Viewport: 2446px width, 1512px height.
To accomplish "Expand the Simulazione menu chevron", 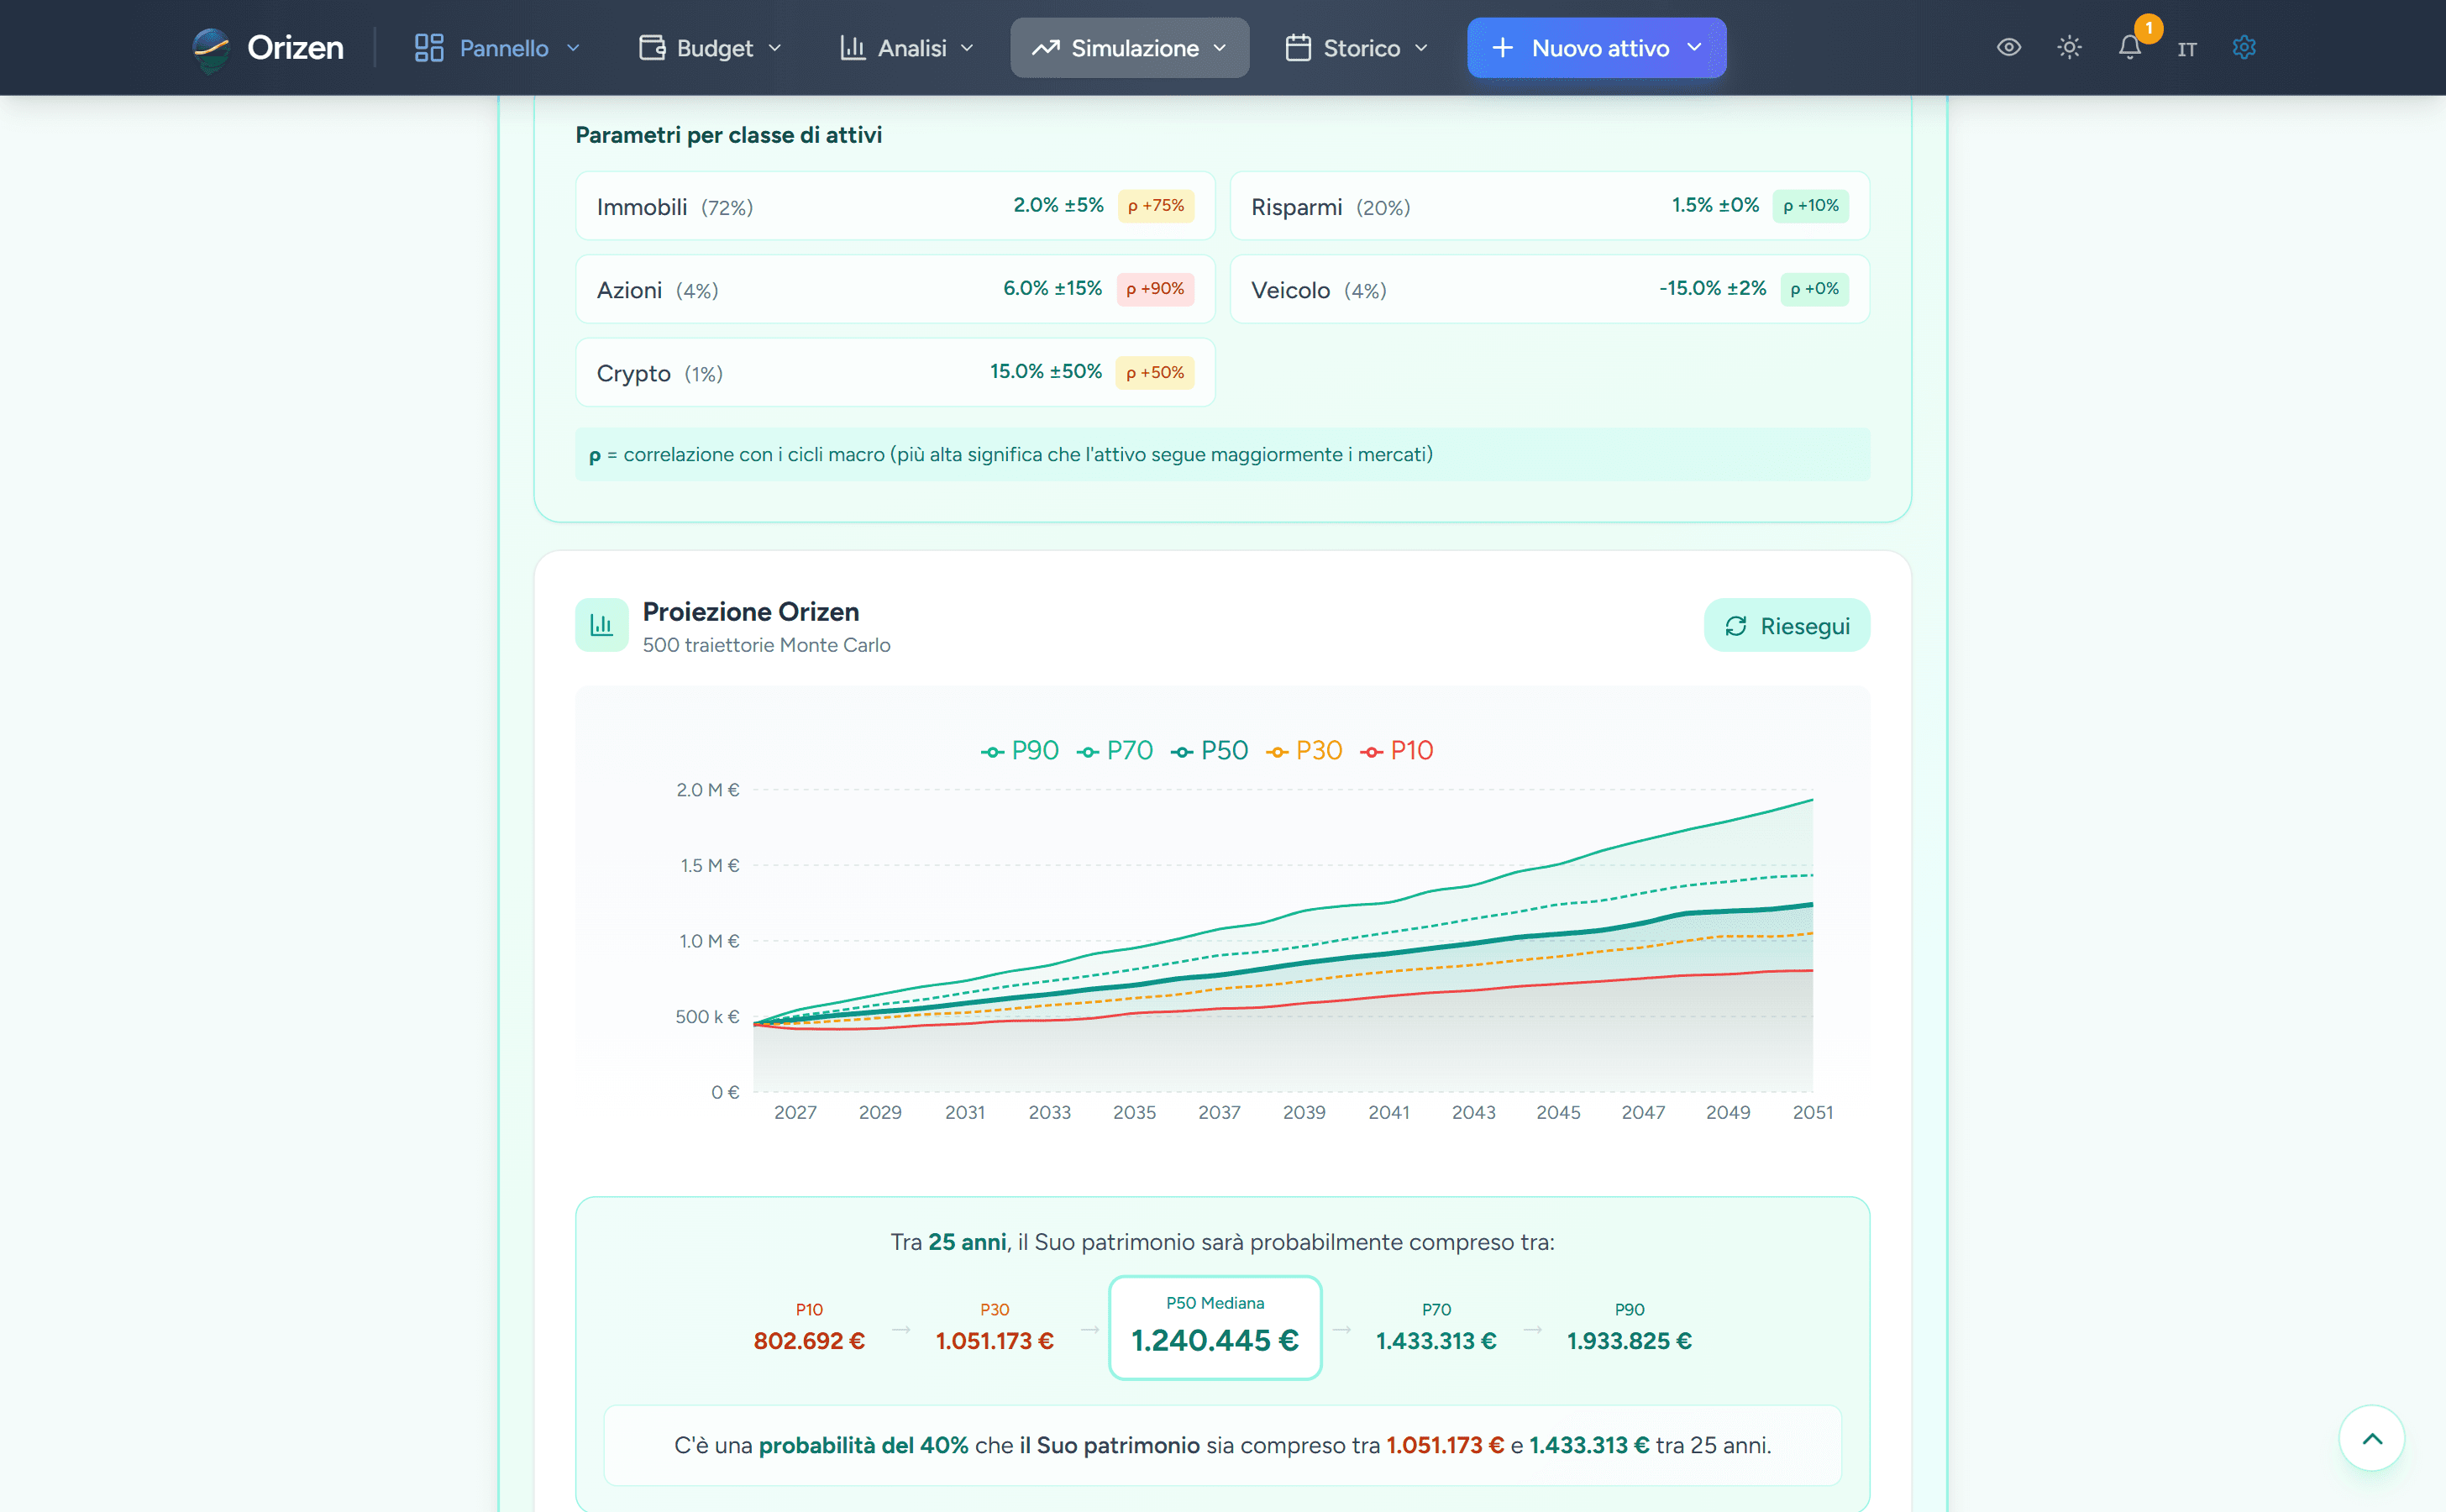I will coord(1219,48).
